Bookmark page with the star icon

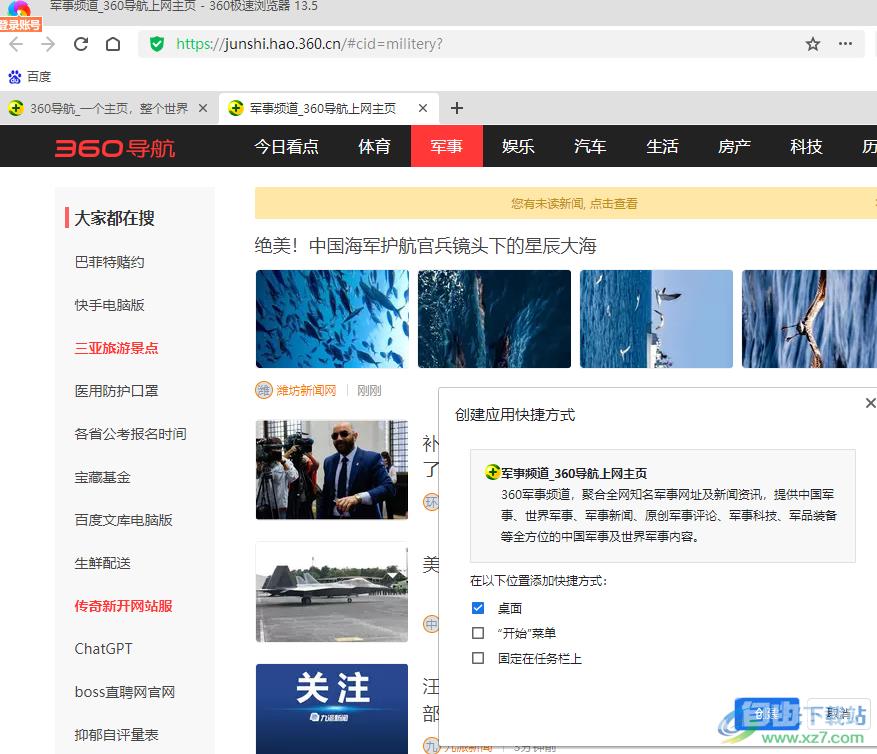pos(813,44)
